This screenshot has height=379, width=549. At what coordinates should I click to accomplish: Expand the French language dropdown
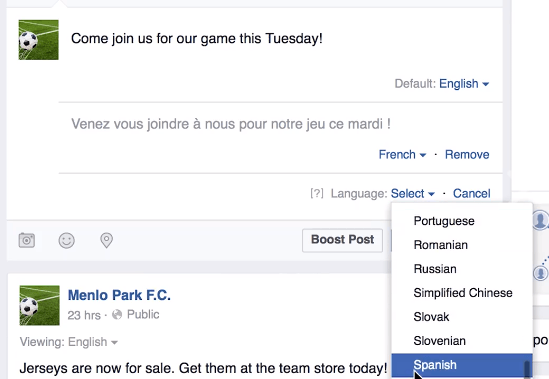402,154
